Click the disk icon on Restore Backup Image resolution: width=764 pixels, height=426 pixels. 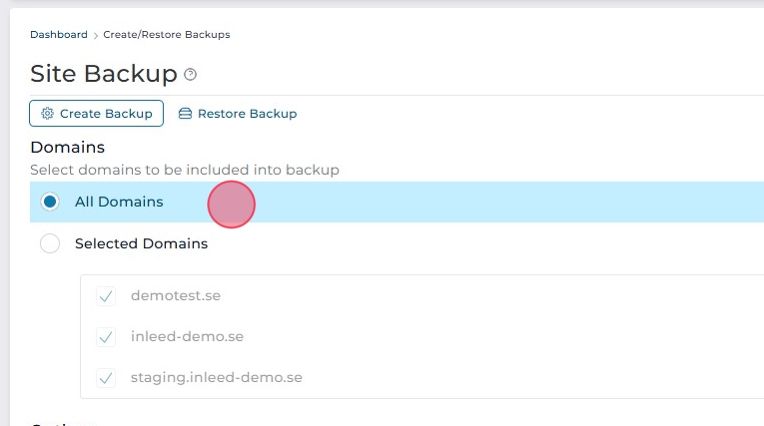185,114
